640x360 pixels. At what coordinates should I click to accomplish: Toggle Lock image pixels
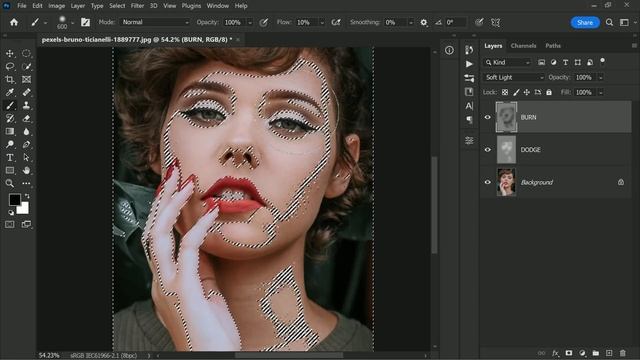click(516, 92)
